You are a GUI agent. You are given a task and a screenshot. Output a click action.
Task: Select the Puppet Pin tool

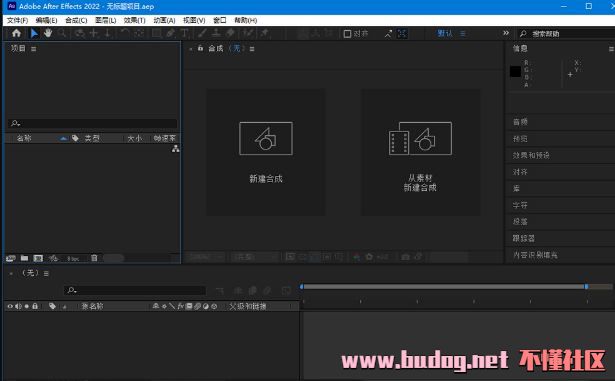(x=265, y=33)
